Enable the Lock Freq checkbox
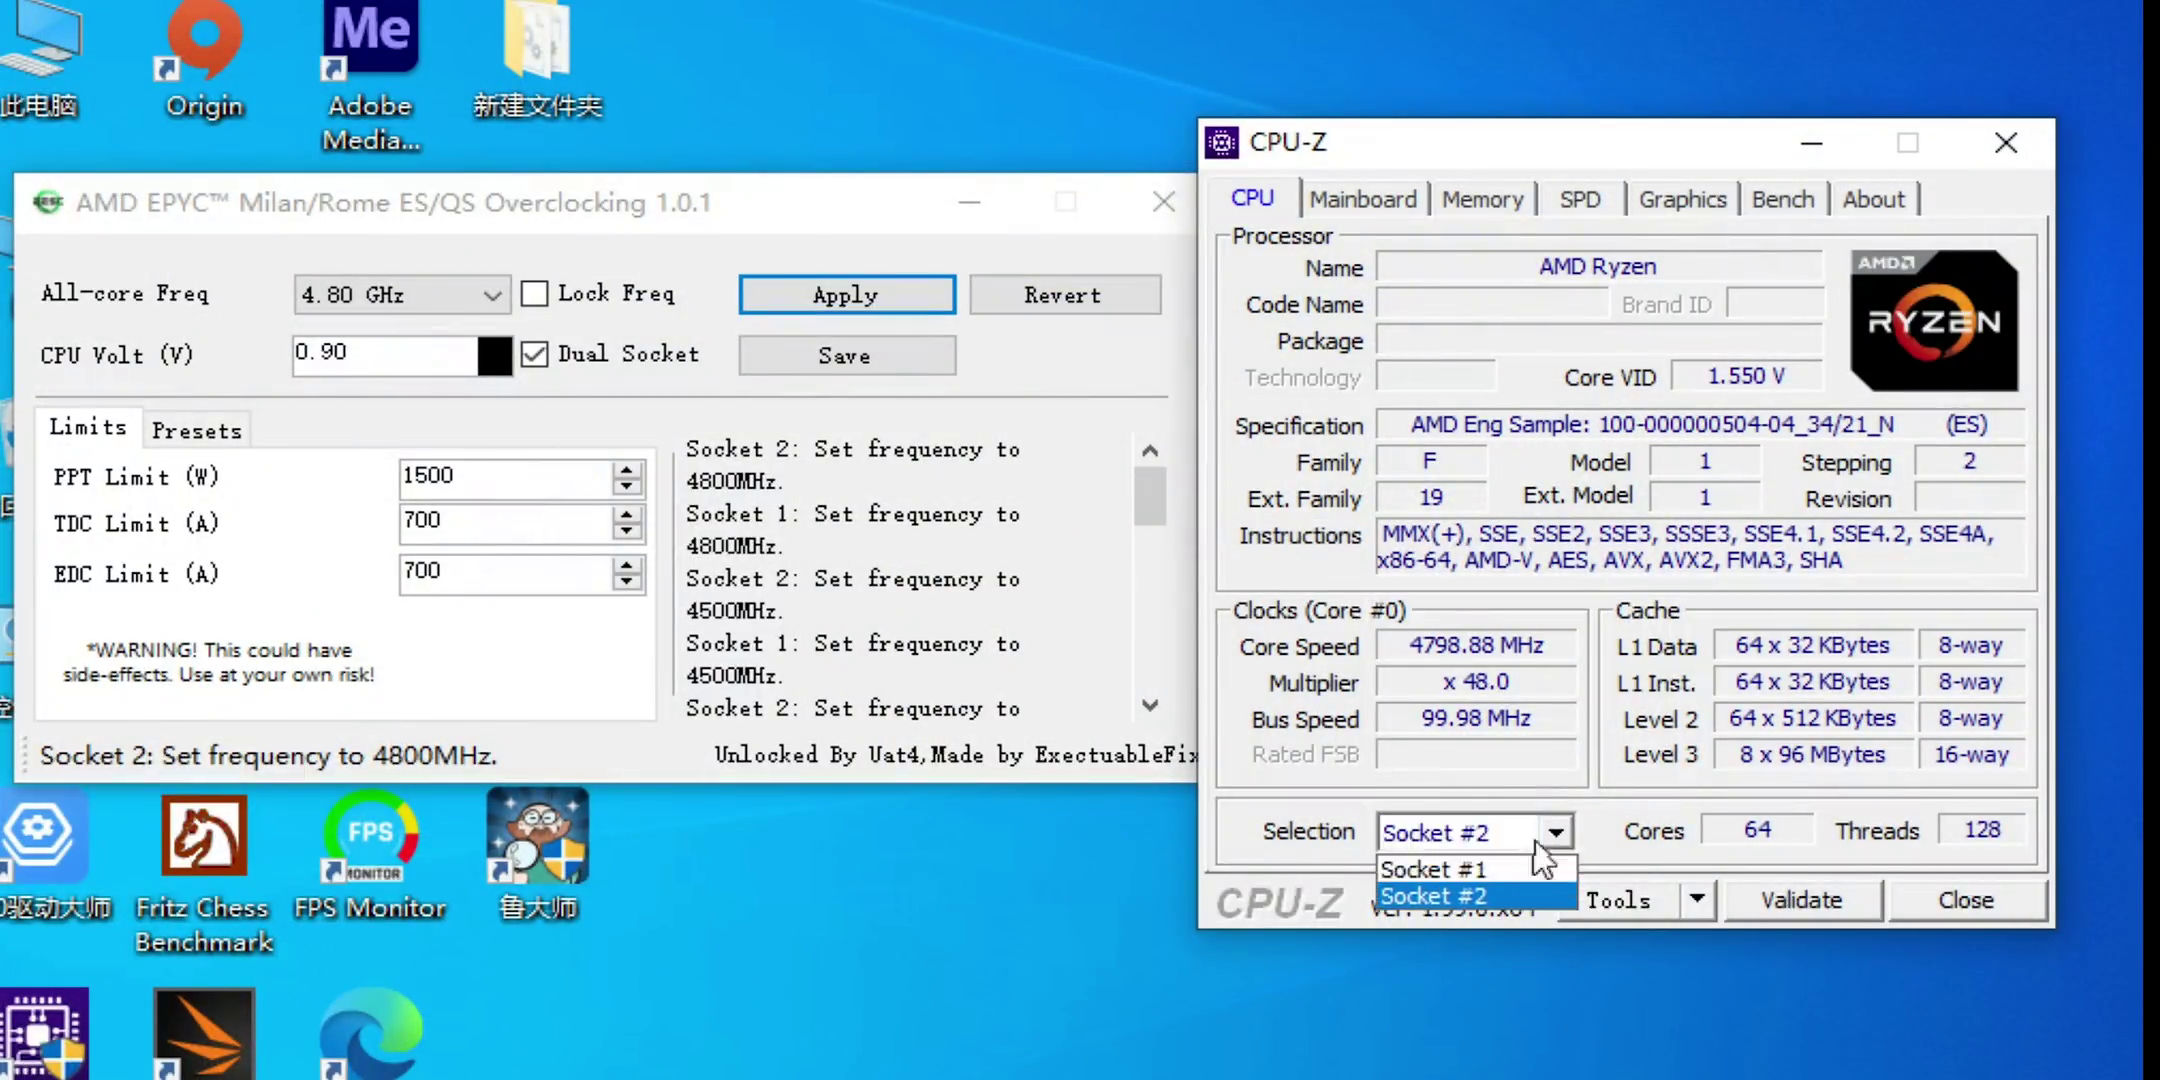The height and width of the screenshot is (1080, 2160). click(535, 294)
